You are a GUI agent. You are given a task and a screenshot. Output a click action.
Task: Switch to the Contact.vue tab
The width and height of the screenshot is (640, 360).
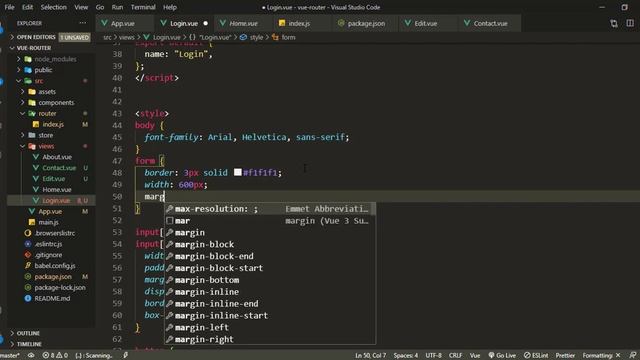click(x=490, y=23)
